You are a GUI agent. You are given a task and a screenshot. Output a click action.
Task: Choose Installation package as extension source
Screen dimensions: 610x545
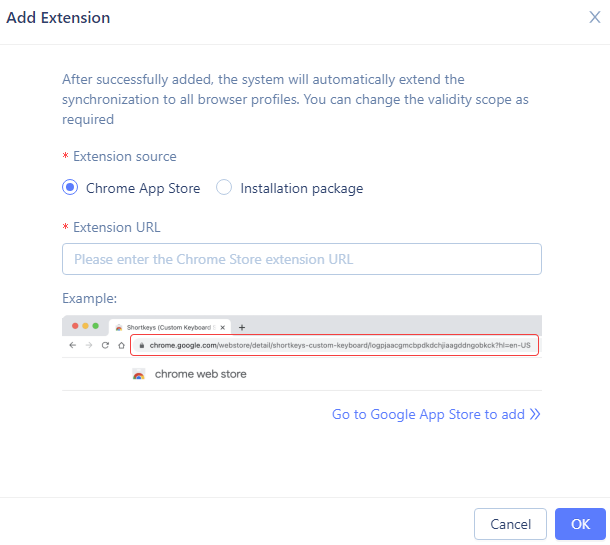tap(224, 188)
